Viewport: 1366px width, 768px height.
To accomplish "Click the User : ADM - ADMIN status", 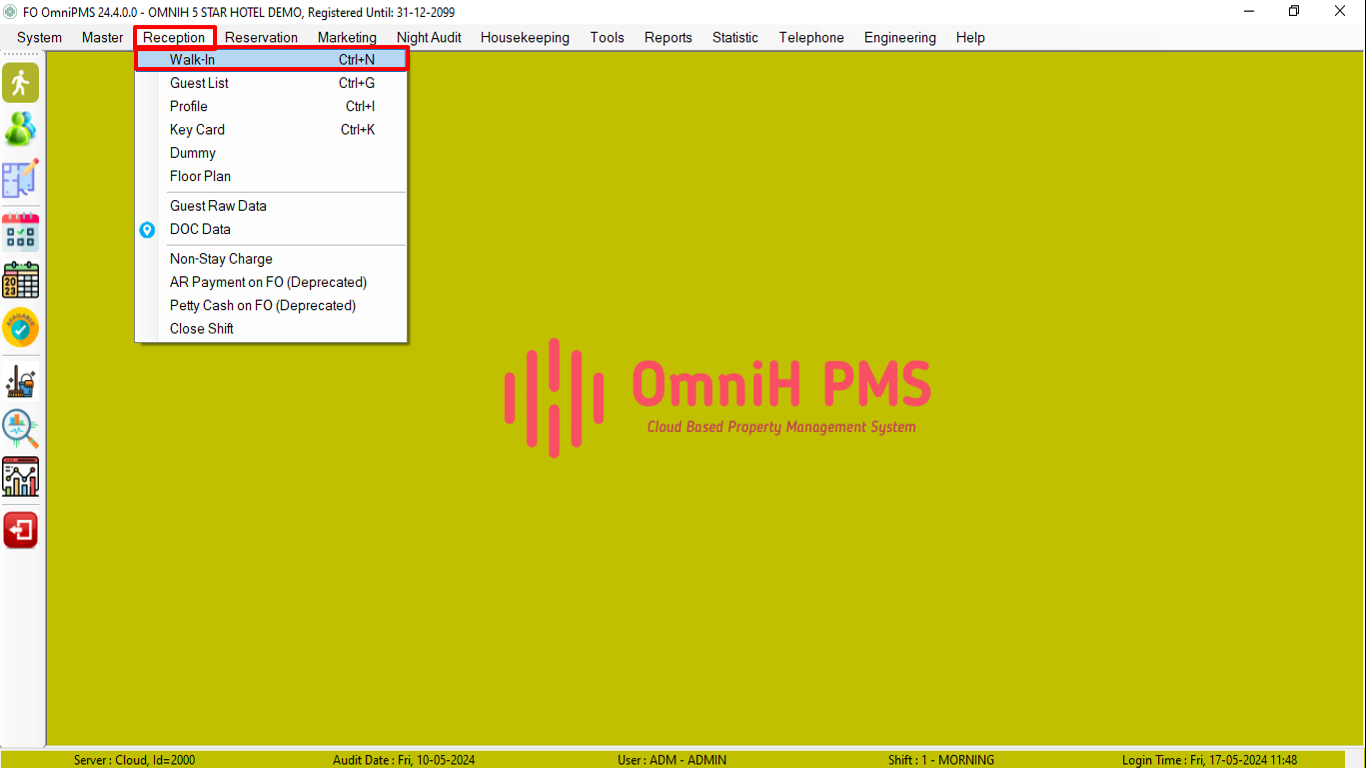I will pyautogui.click(x=672, y=760).
